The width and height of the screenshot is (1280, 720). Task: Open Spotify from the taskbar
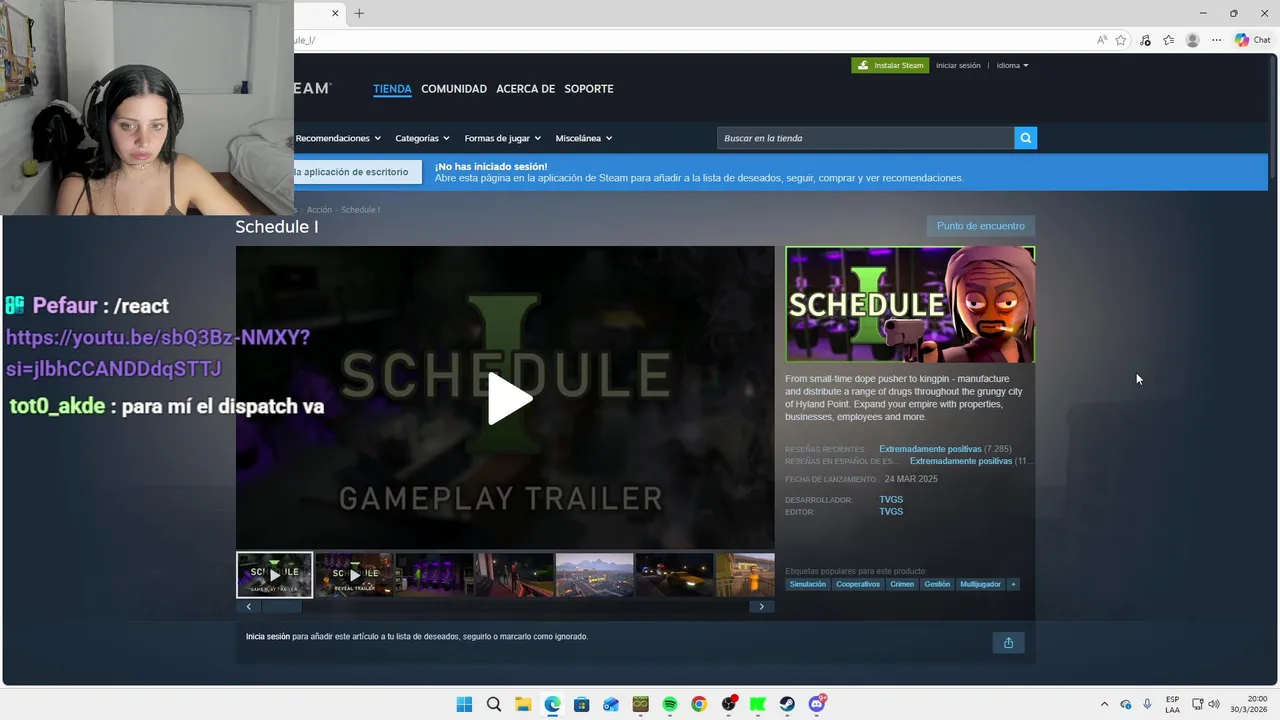(x=670, y=704)
